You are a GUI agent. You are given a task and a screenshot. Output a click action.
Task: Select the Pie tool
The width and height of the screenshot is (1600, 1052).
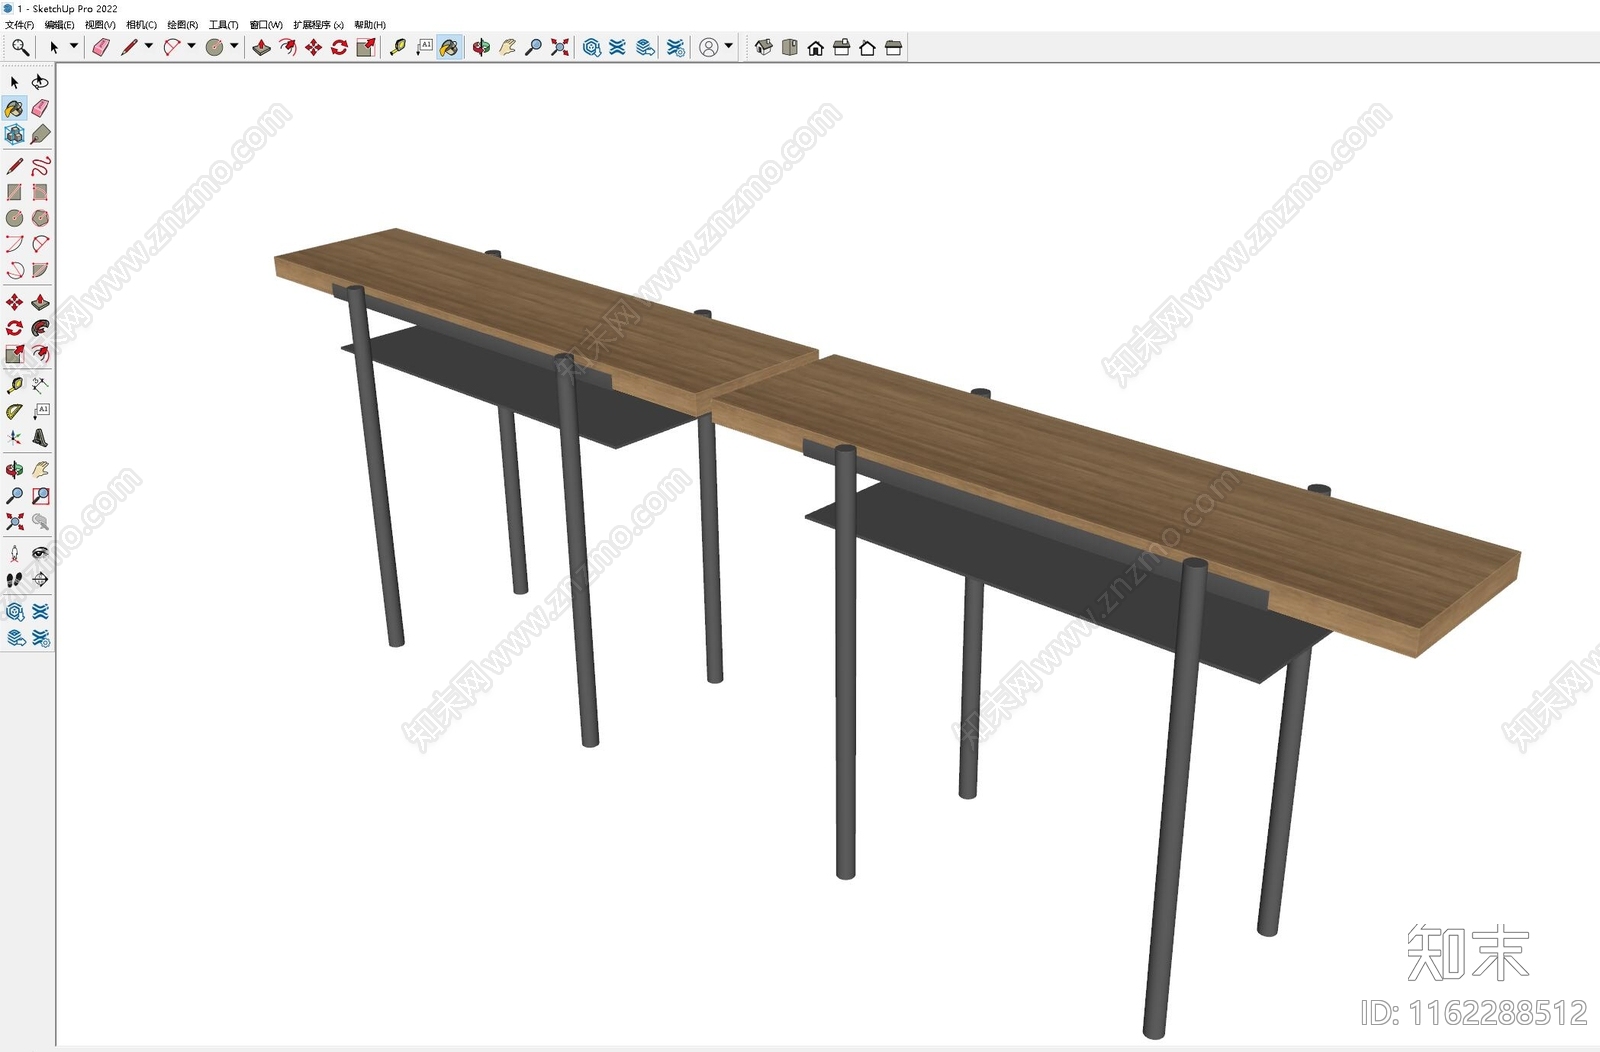click(x=40, y=270)
